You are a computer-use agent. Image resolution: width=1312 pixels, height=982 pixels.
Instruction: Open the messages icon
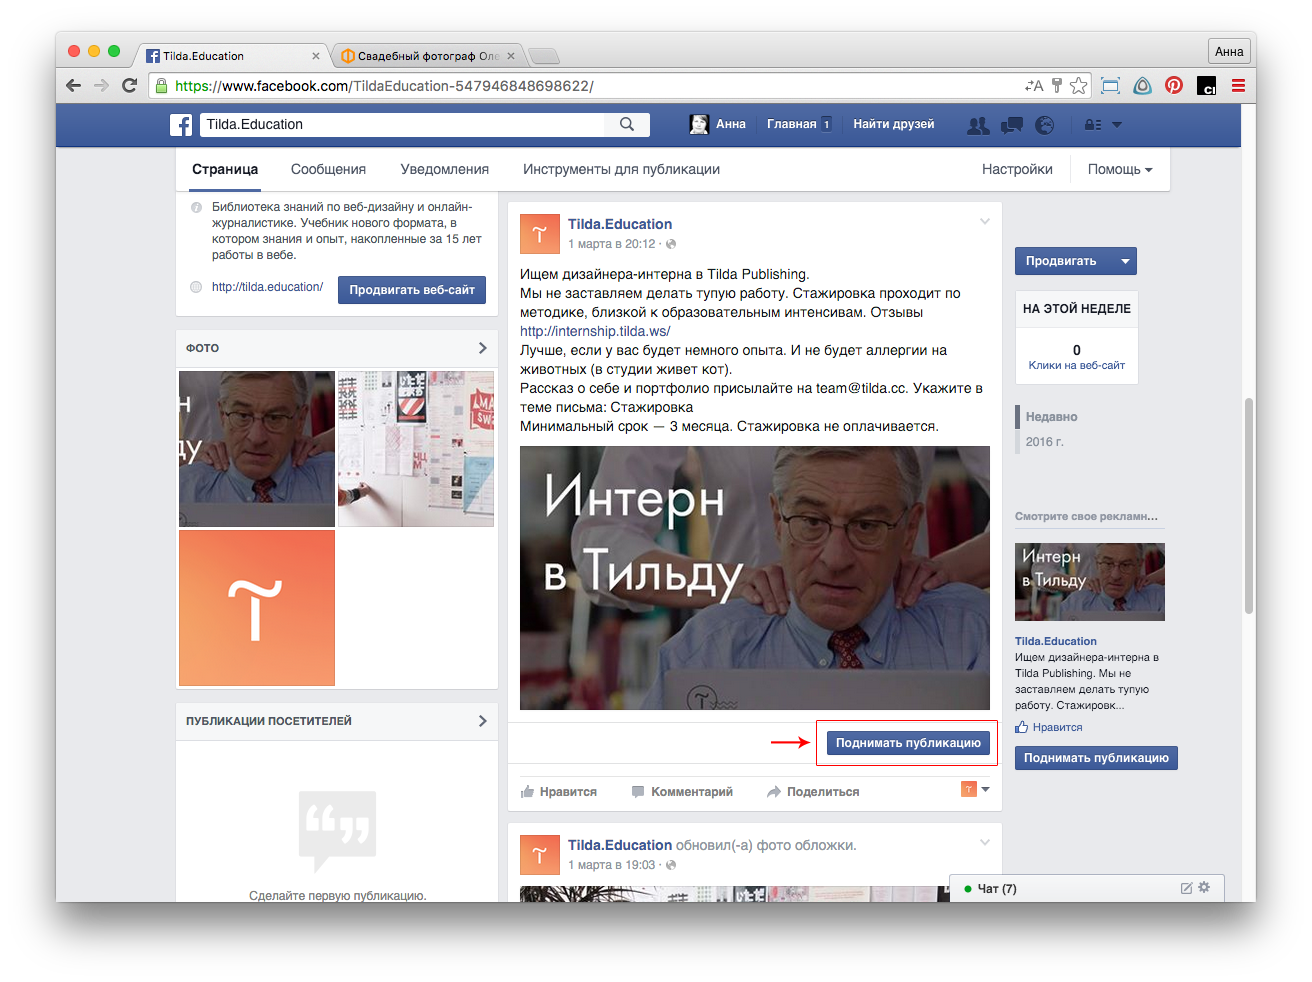(x=1012, y=125)
